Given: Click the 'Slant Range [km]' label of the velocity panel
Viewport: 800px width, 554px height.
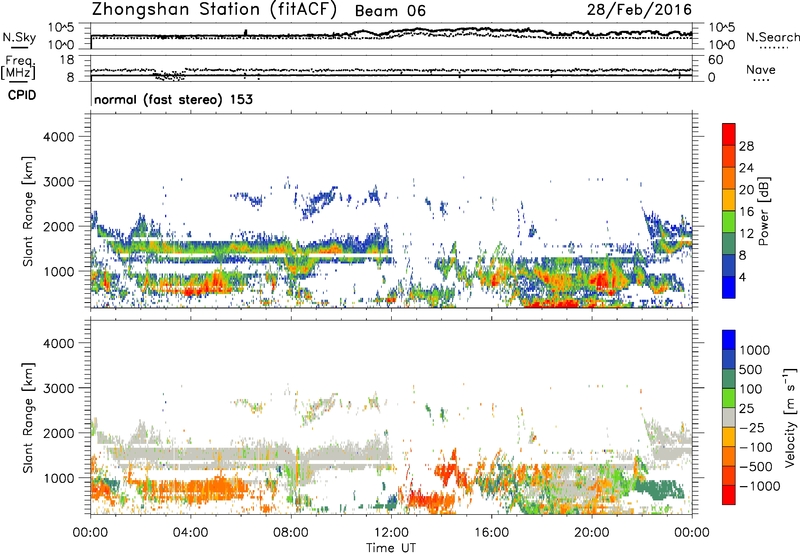Looking at the screenshot, I should (28, 417).
